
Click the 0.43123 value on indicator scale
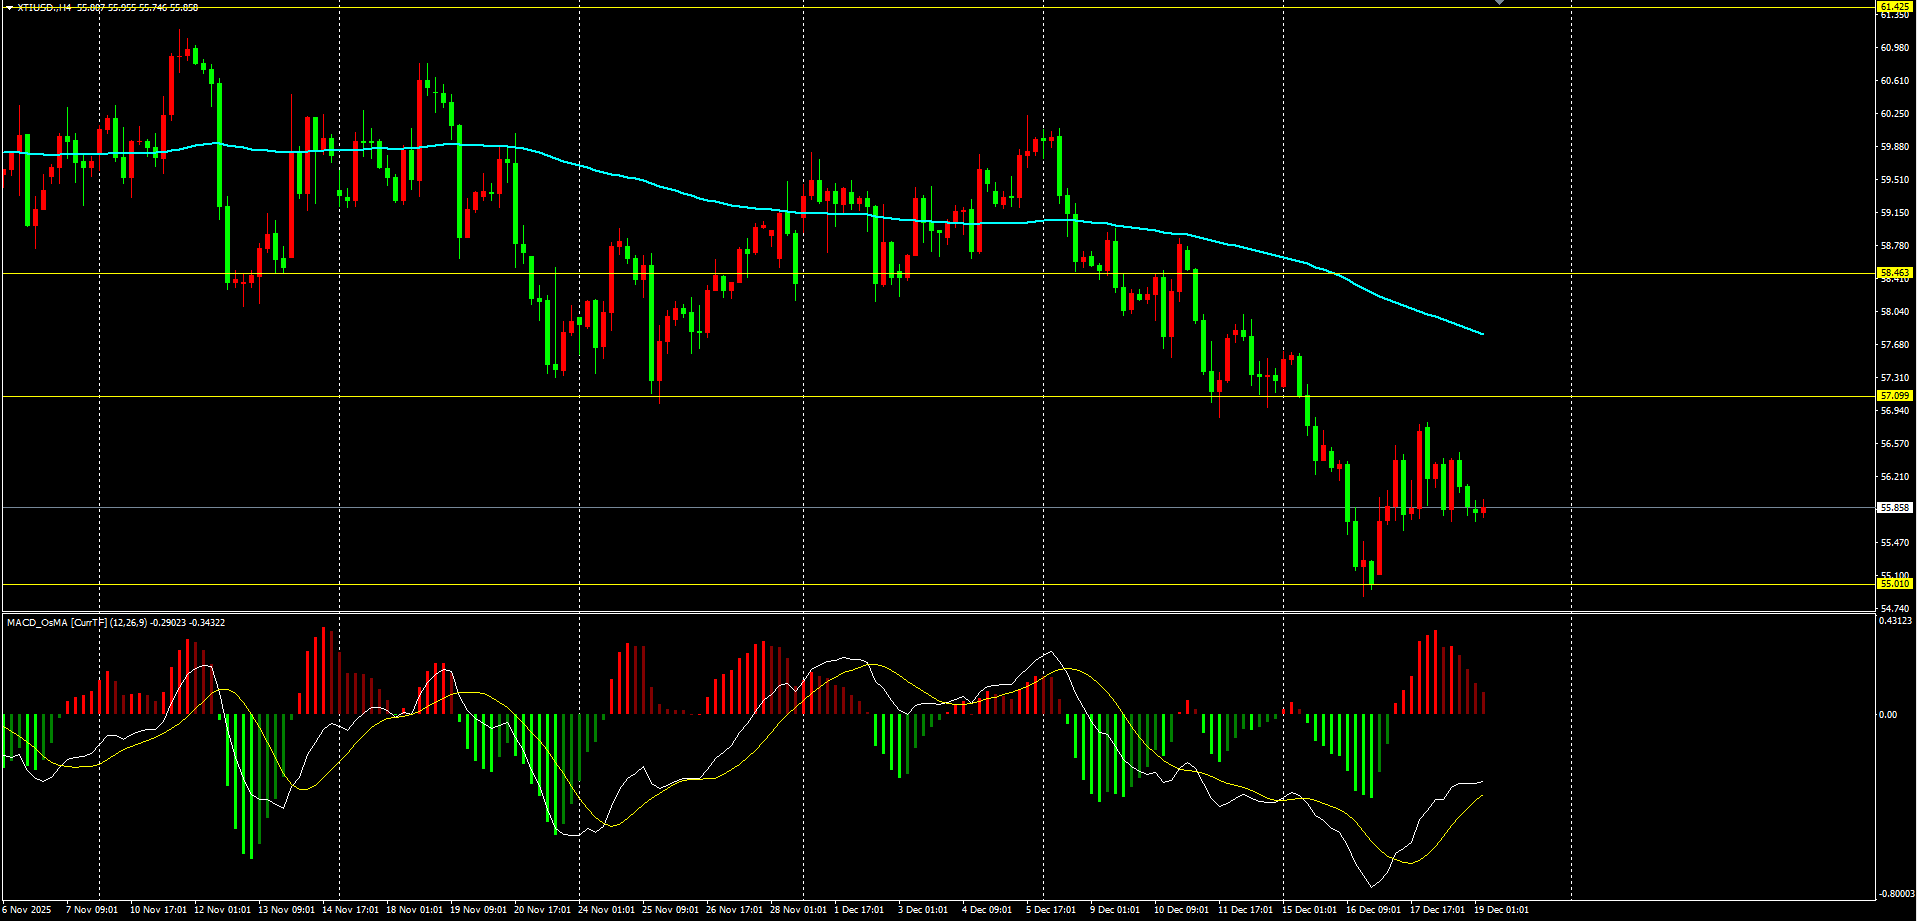(x=1895, y=621)
